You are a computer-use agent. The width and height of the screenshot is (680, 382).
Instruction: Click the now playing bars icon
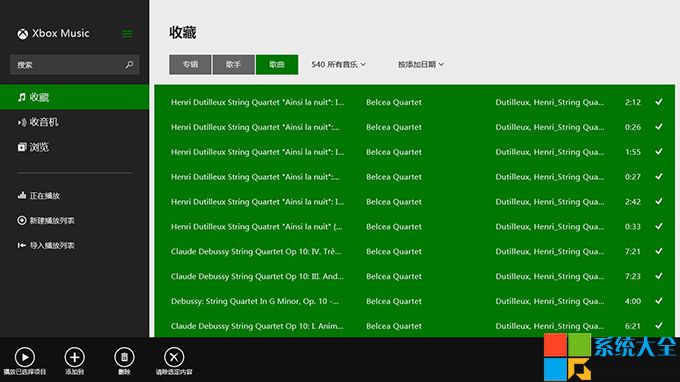click(x=22, y=196)
